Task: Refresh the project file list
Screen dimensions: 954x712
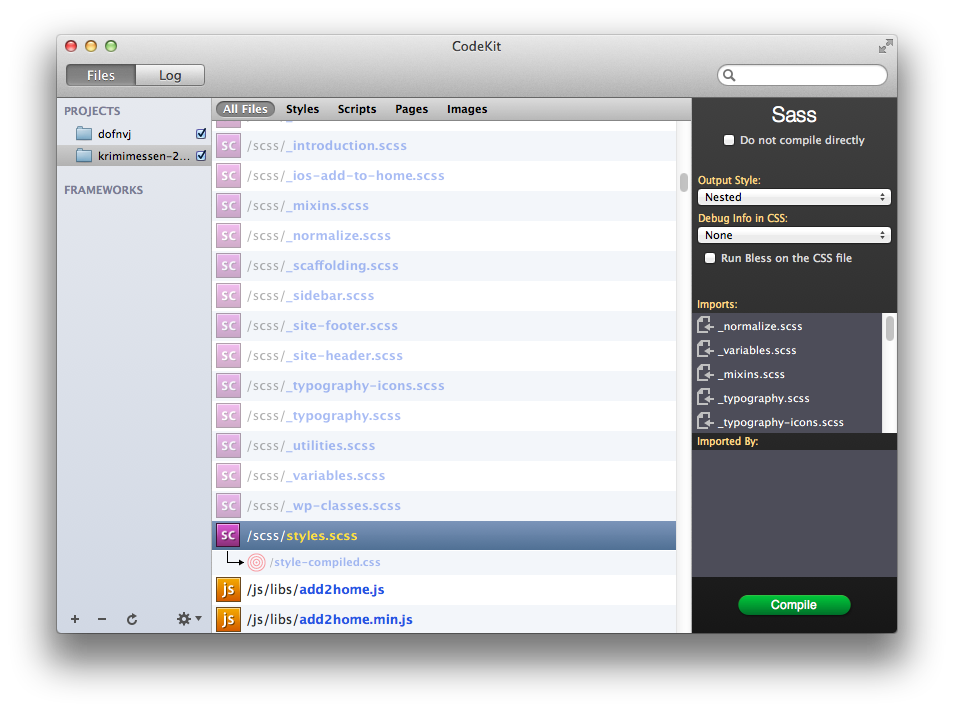Action: pos(132,619)
